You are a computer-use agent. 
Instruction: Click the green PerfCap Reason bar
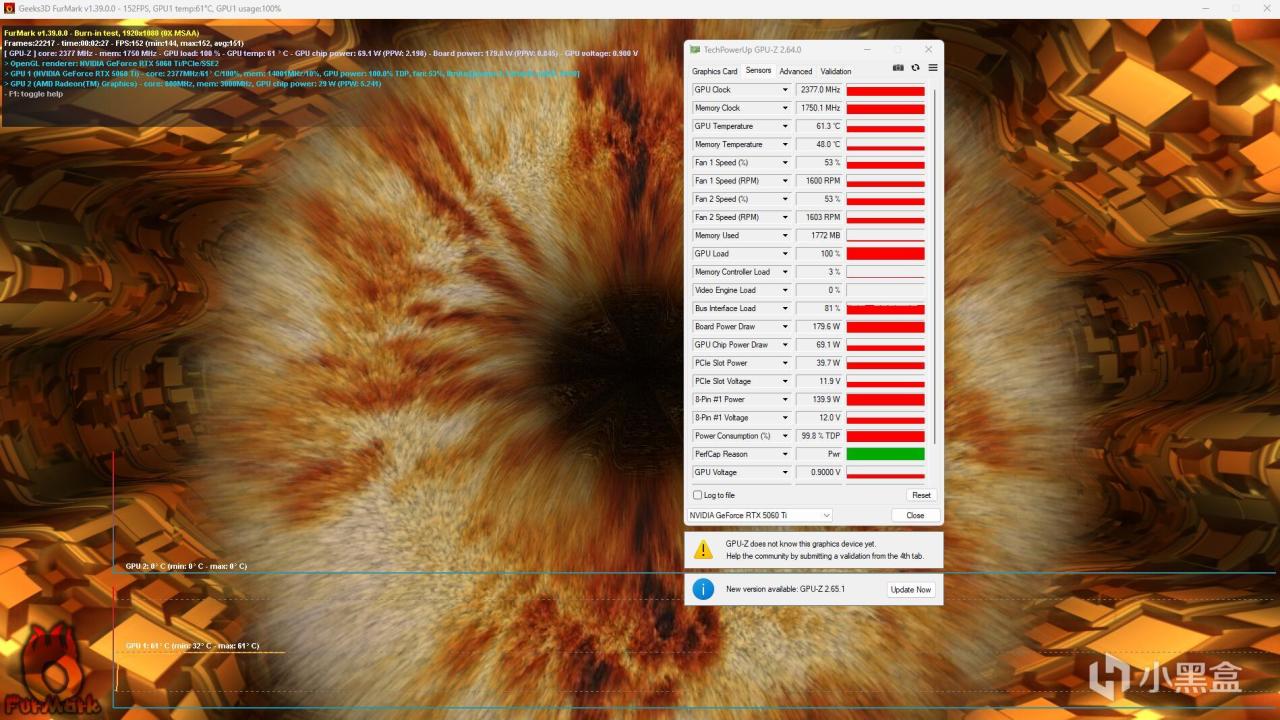point(885,454)
